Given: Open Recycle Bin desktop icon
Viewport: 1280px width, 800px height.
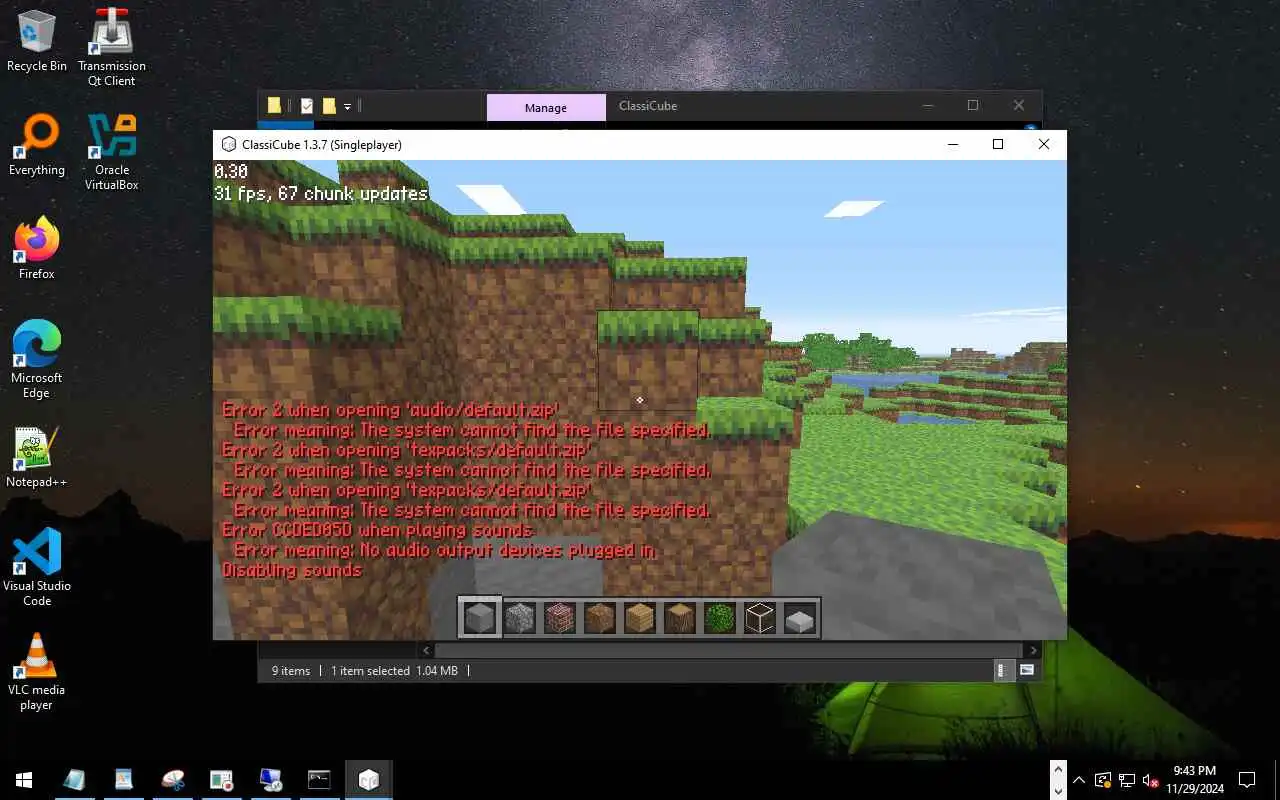Looking at the screenshot, I should point(37,41).
